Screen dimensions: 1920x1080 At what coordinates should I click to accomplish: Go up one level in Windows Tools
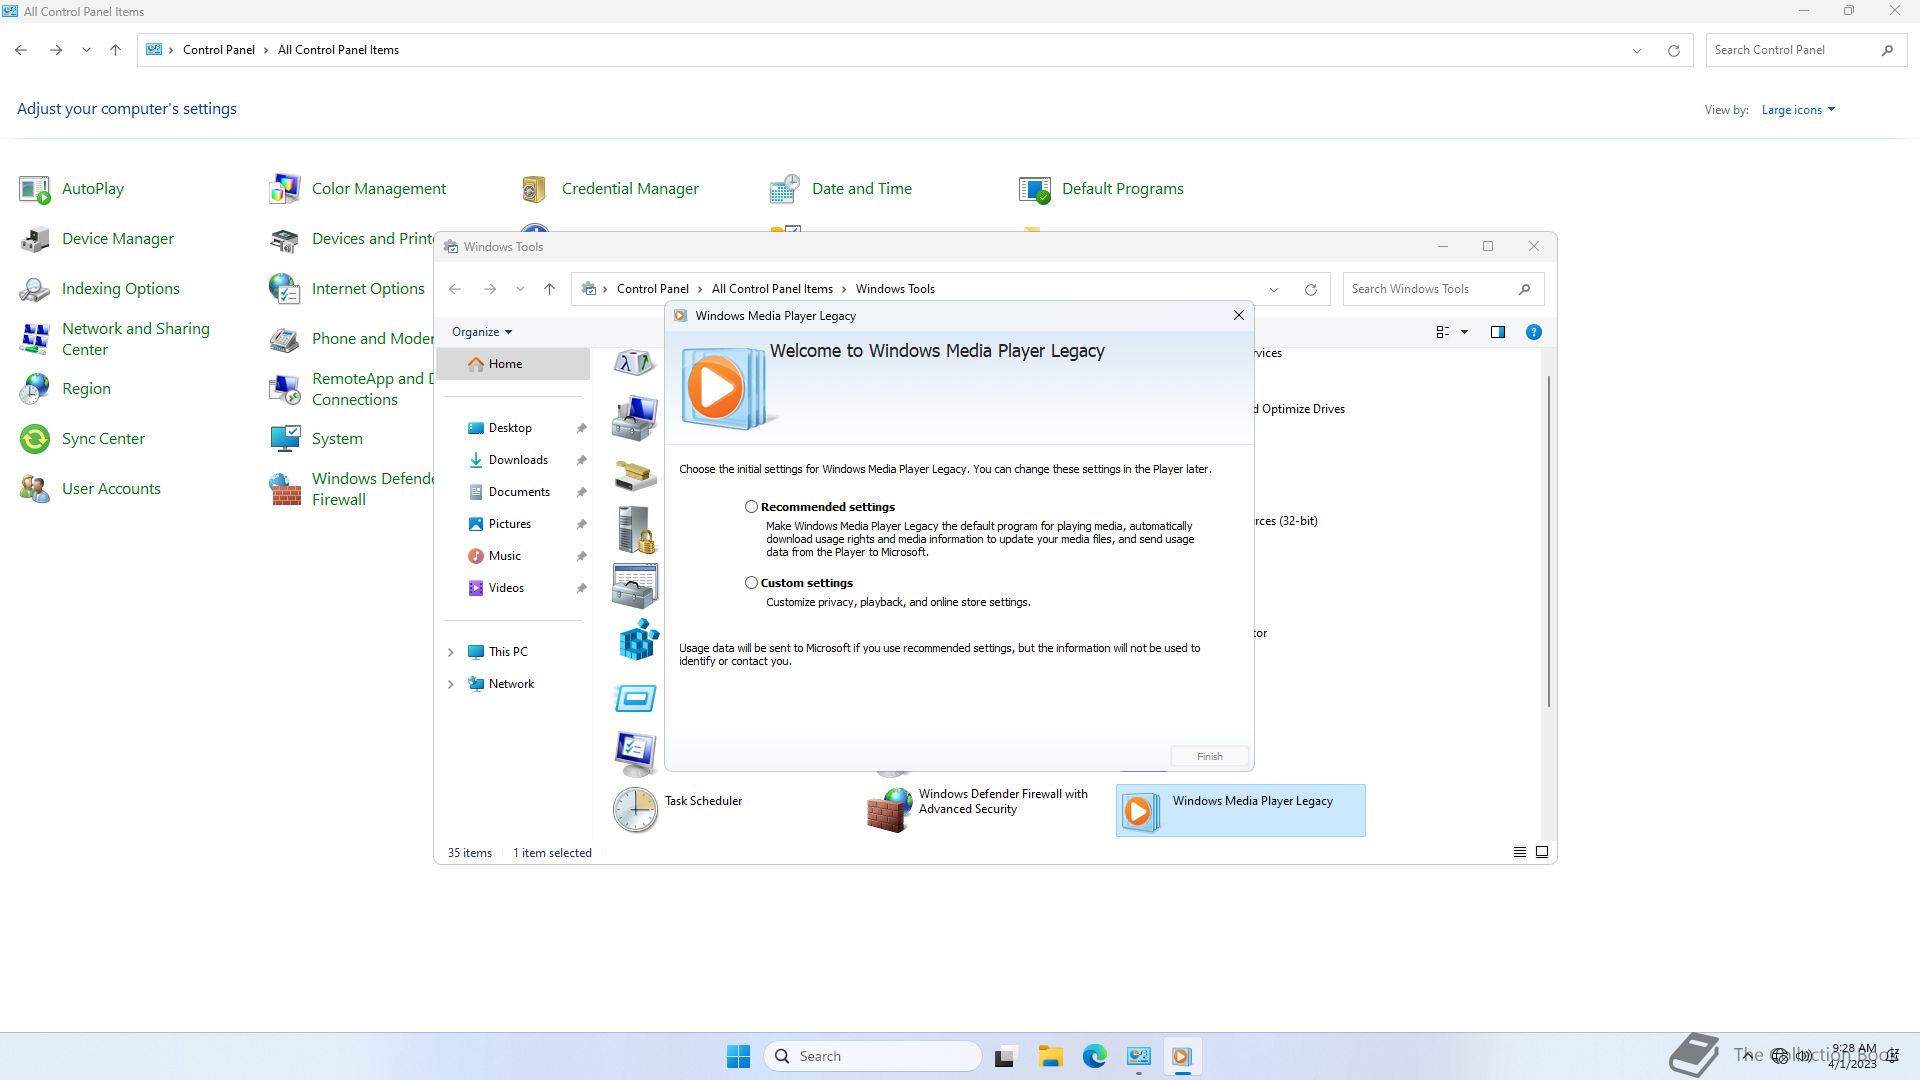coord(549,289)
